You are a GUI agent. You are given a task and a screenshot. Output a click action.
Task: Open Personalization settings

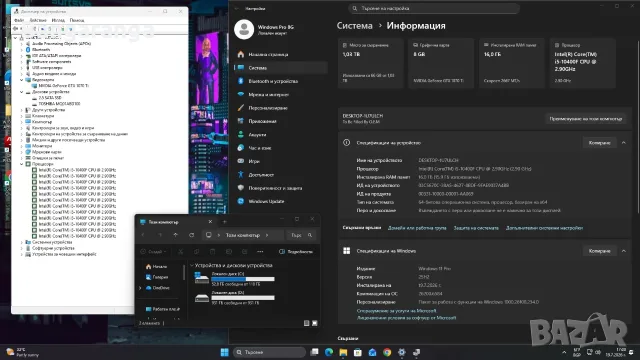click(x=268, y=108)
